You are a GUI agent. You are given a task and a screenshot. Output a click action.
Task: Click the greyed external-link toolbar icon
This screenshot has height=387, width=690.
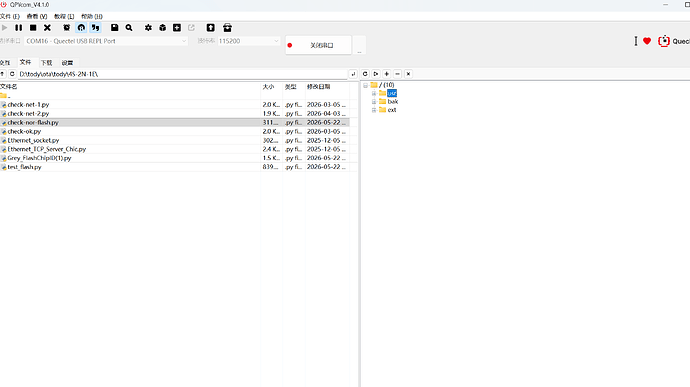point(191,28)
